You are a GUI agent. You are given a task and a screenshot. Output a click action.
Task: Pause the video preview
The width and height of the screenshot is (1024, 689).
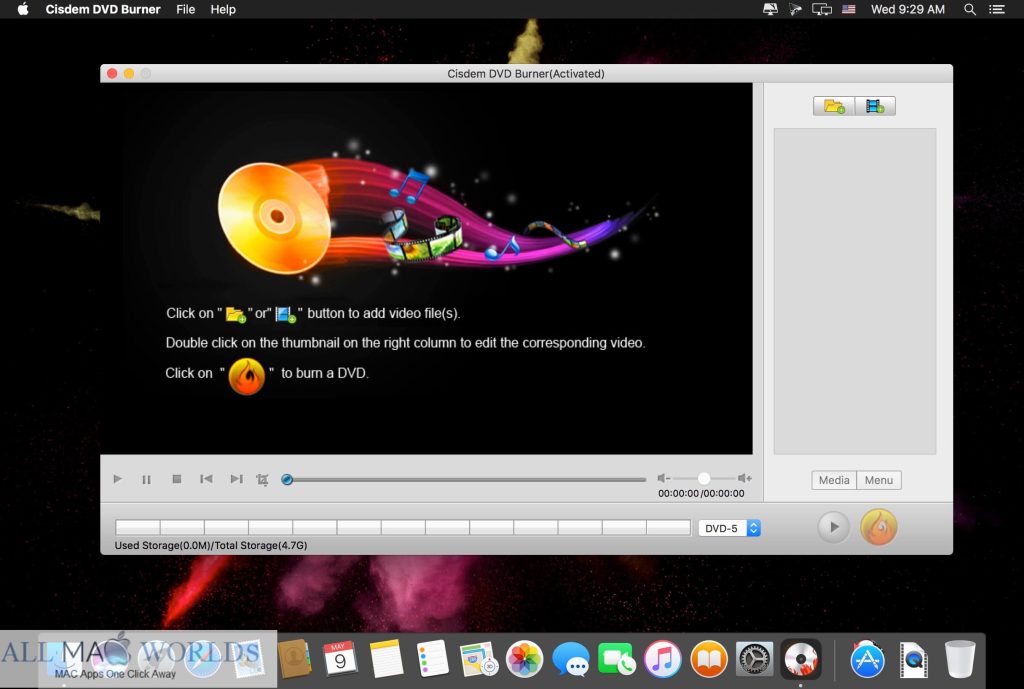point(146,479)
